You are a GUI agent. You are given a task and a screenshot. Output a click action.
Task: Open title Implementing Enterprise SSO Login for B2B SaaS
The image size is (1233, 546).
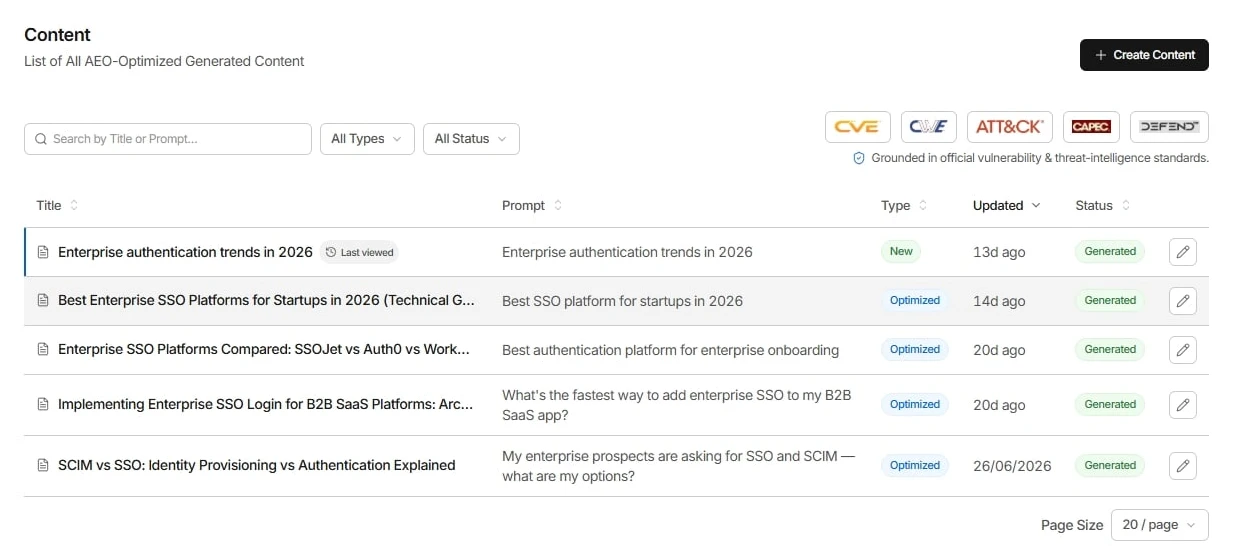tap(265, 405)
